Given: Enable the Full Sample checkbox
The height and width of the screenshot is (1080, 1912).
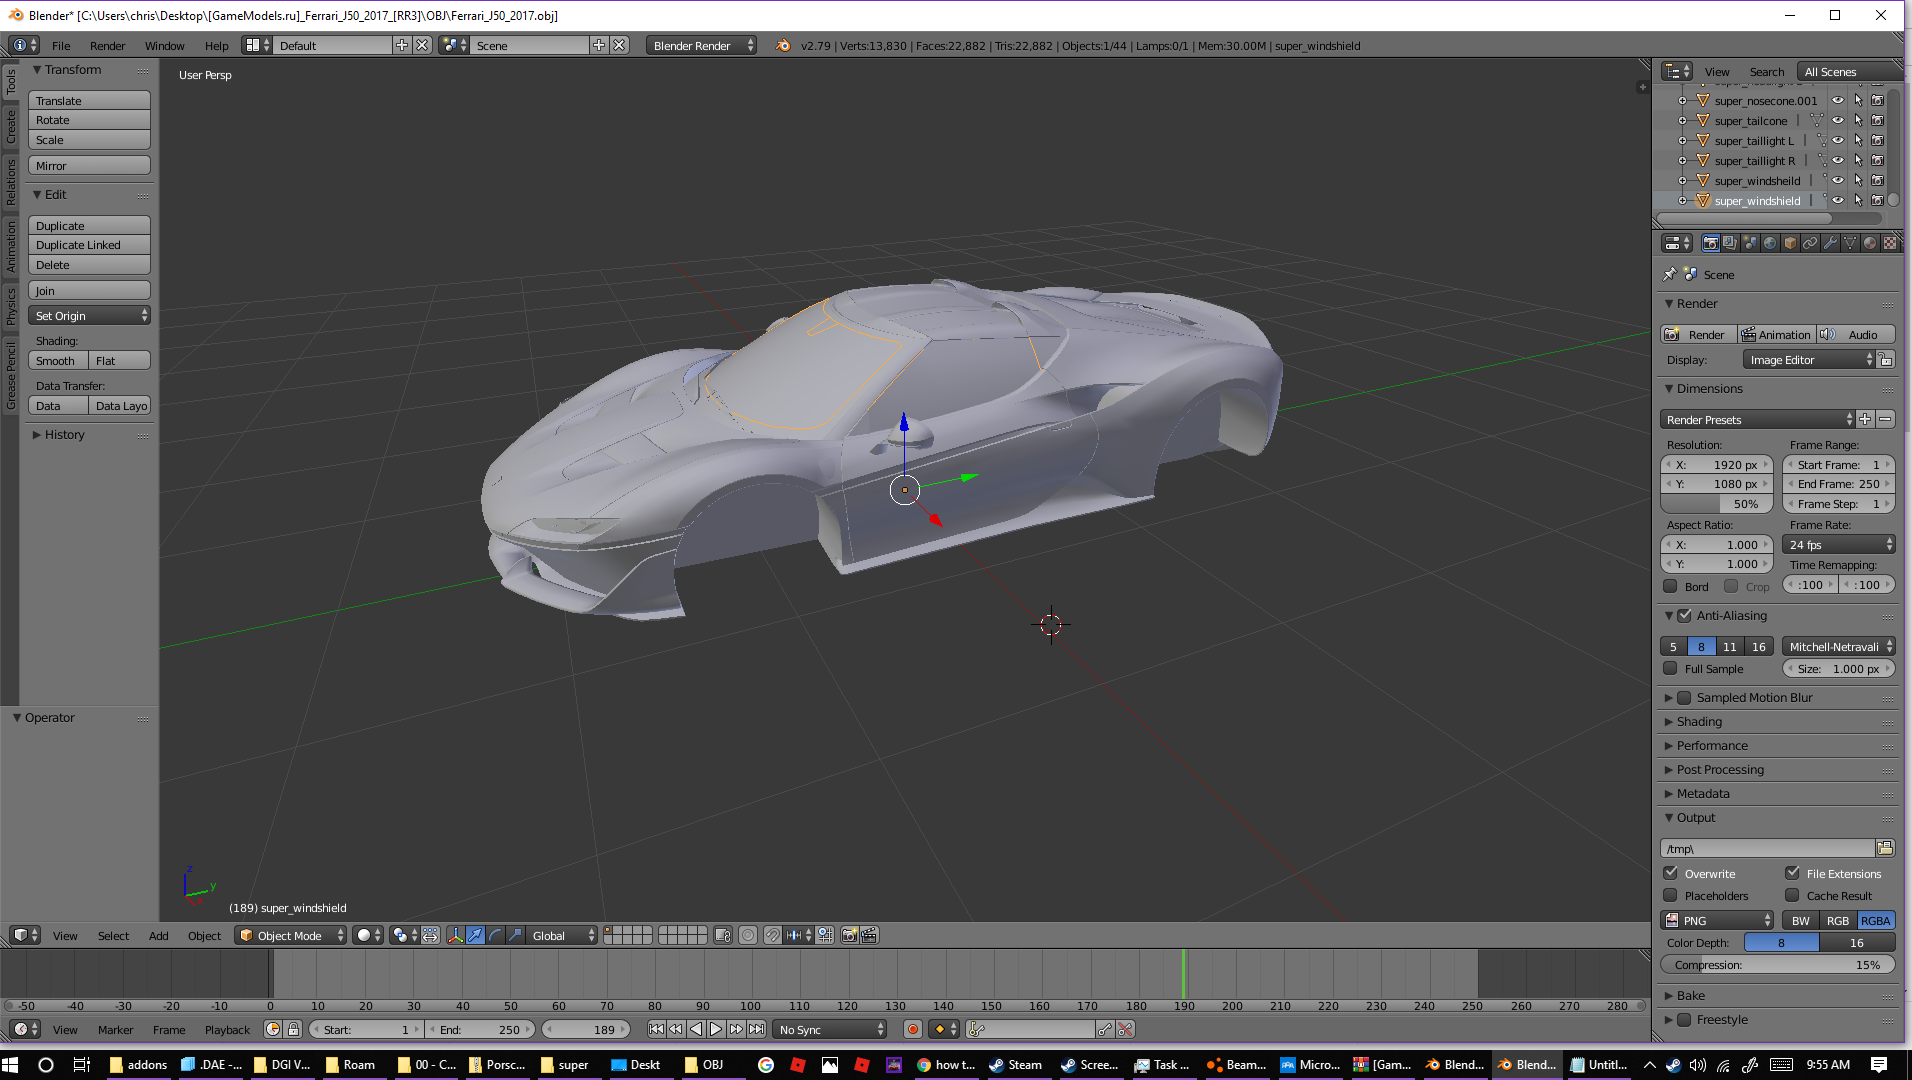Looking at the screenshot, I should tap(1670, 668).
